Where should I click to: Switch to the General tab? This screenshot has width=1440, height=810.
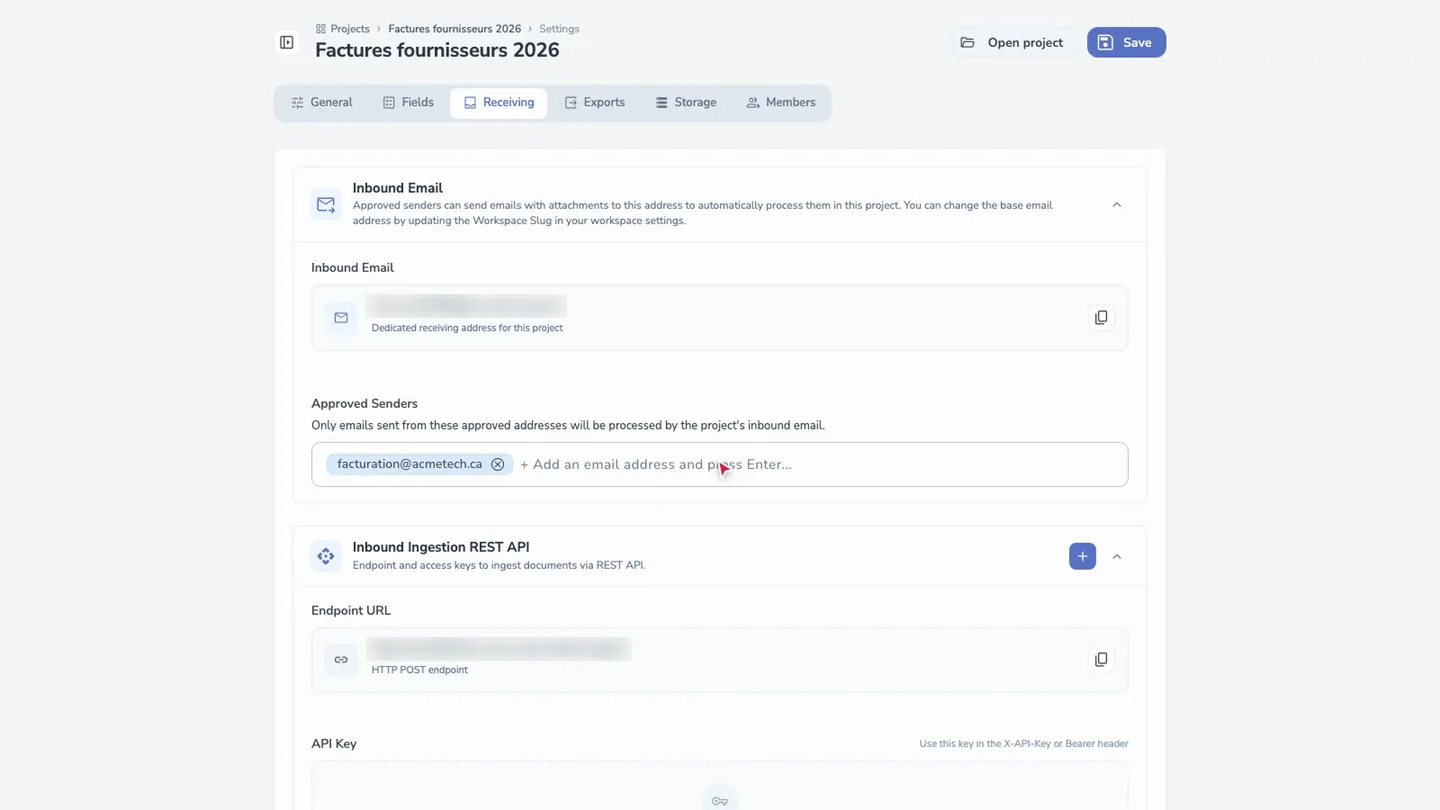pos(322,103)
